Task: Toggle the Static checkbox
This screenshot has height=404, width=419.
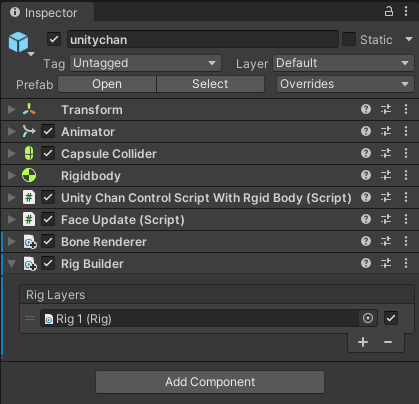Action: 349,39
